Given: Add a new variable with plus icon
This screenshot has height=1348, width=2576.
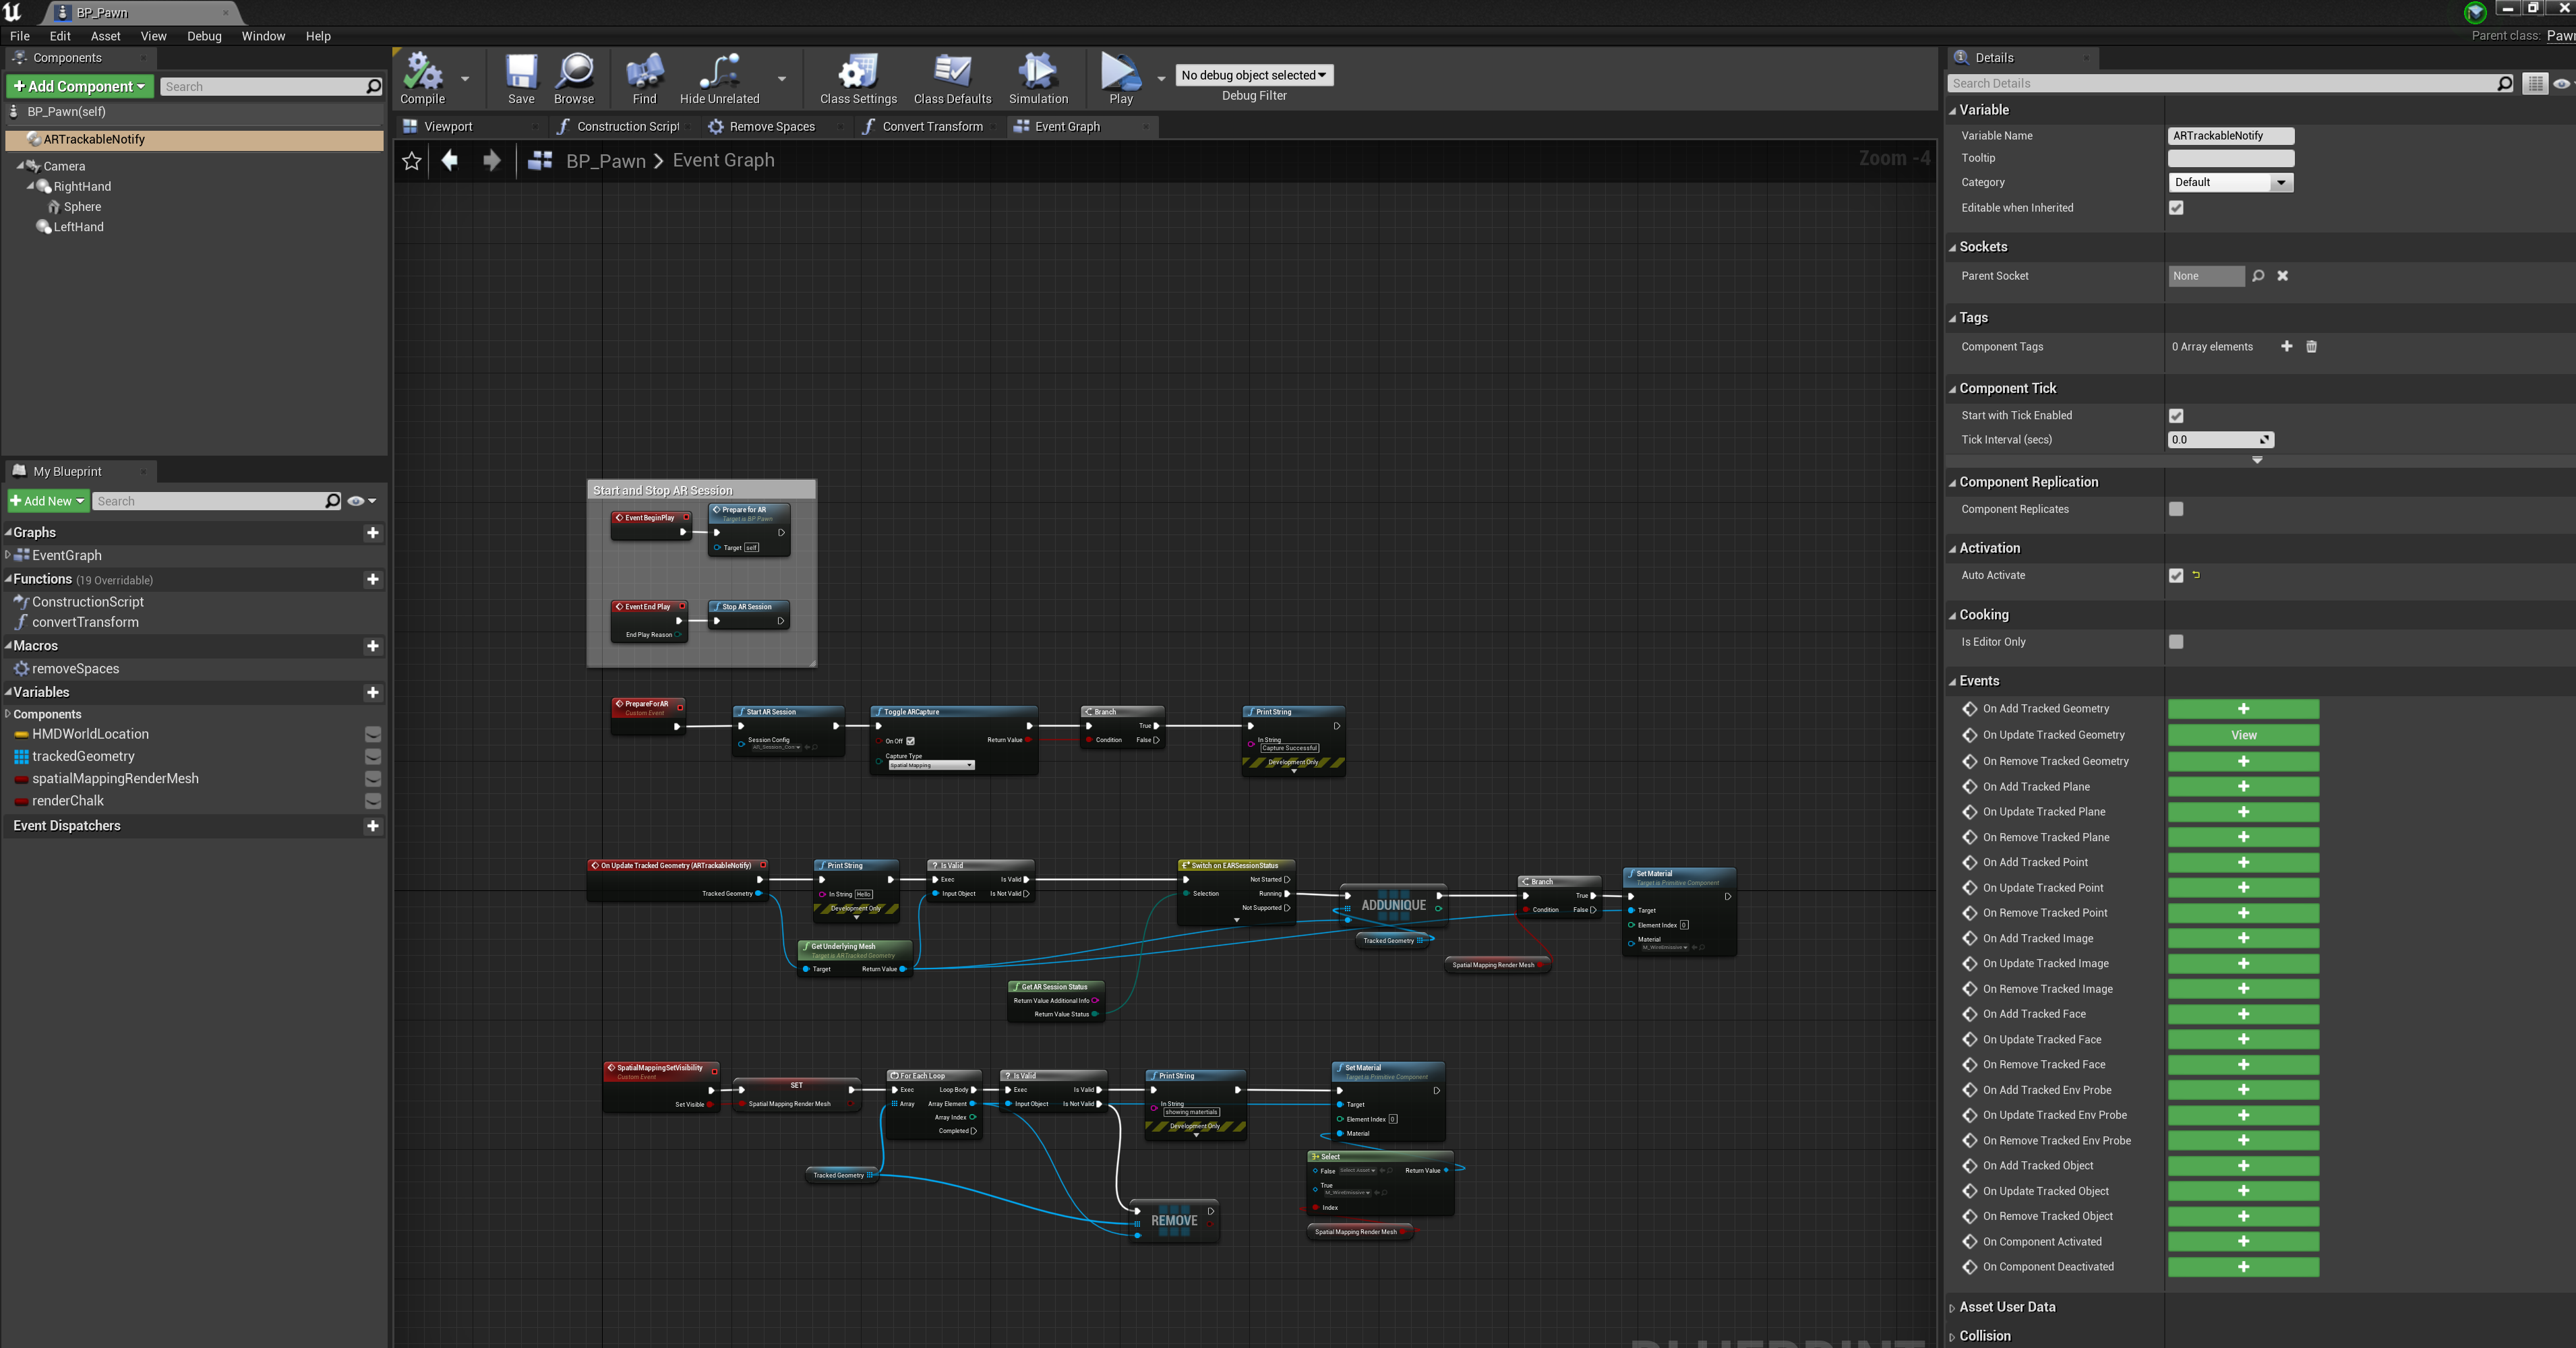Looking at the screenshot, I should click(373, 692).
